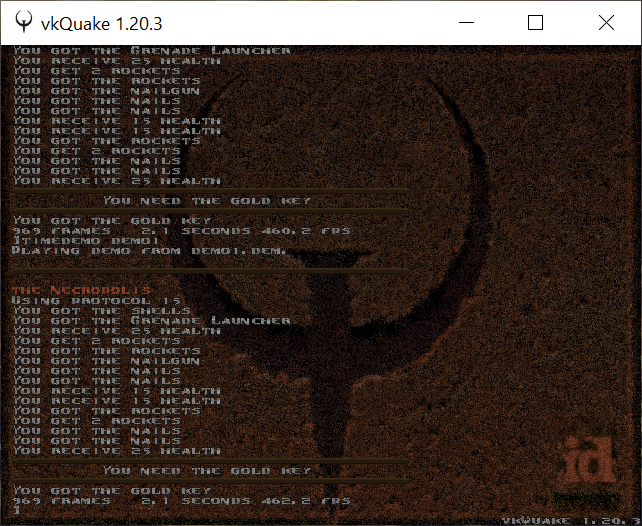The height and width of the screenshot is (526, 642).
Task: Click the red 'The Necropolis' map title
Action: point(81,291)
